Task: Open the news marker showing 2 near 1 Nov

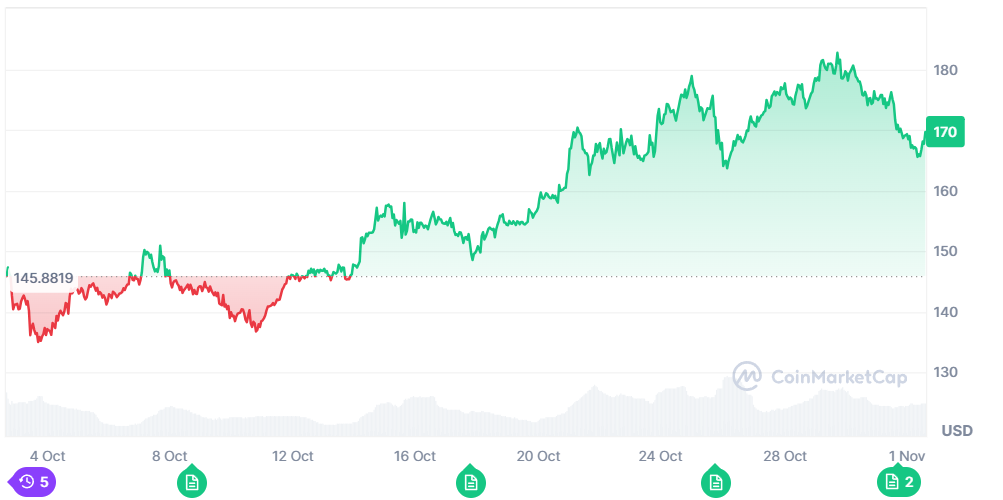Action: point(900,482)
